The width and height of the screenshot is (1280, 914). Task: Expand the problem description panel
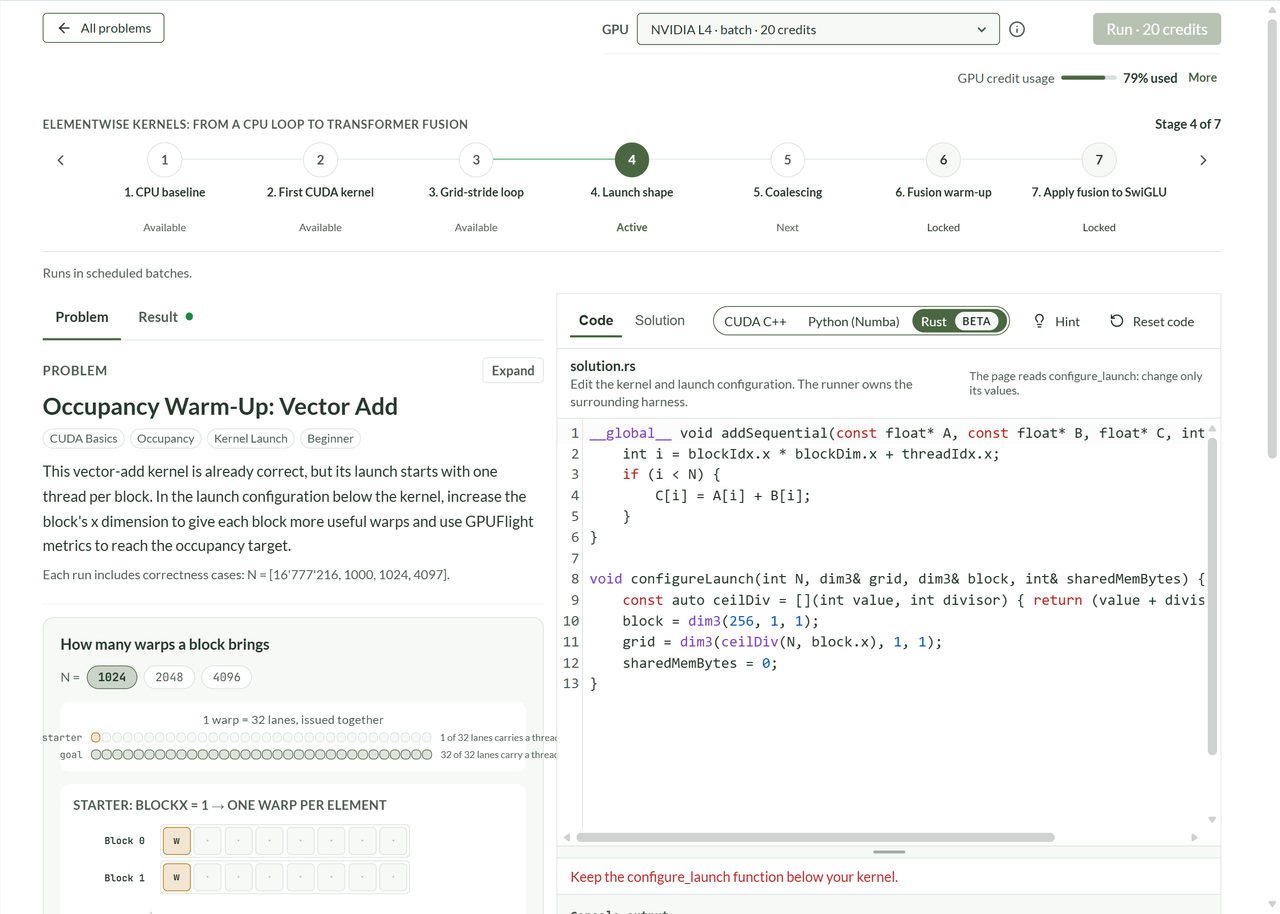(x=513, y=370)
